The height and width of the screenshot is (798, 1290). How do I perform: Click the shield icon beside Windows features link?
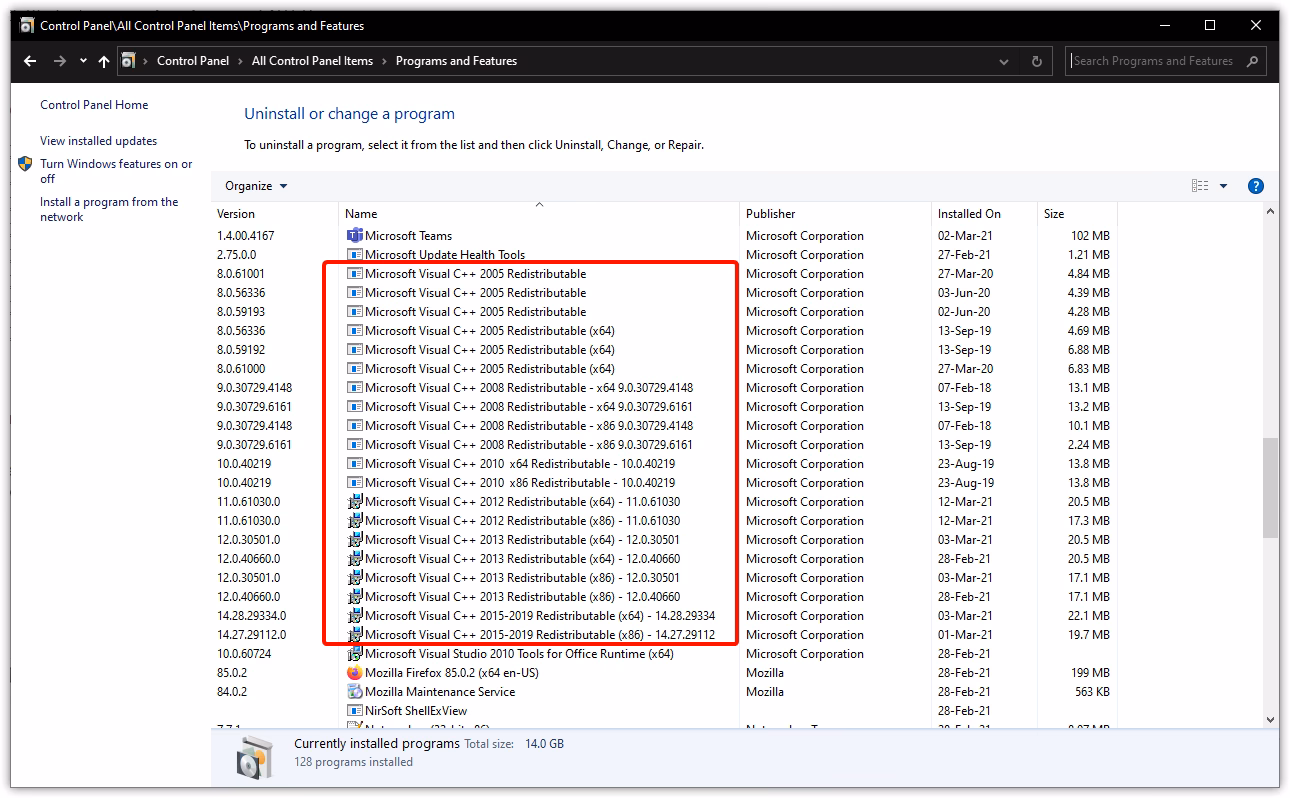[25, 164]
